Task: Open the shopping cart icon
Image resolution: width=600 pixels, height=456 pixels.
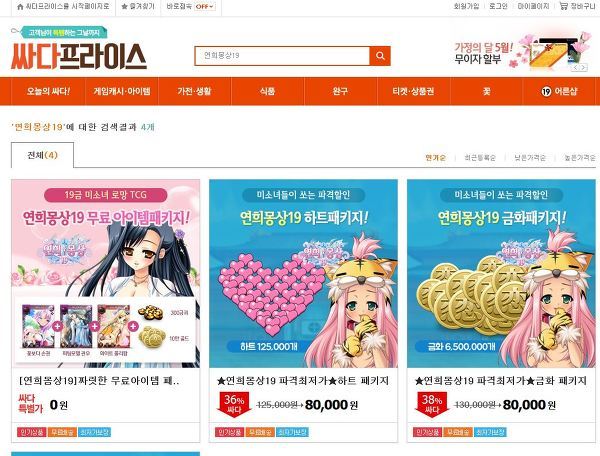Action: [563, 6]
